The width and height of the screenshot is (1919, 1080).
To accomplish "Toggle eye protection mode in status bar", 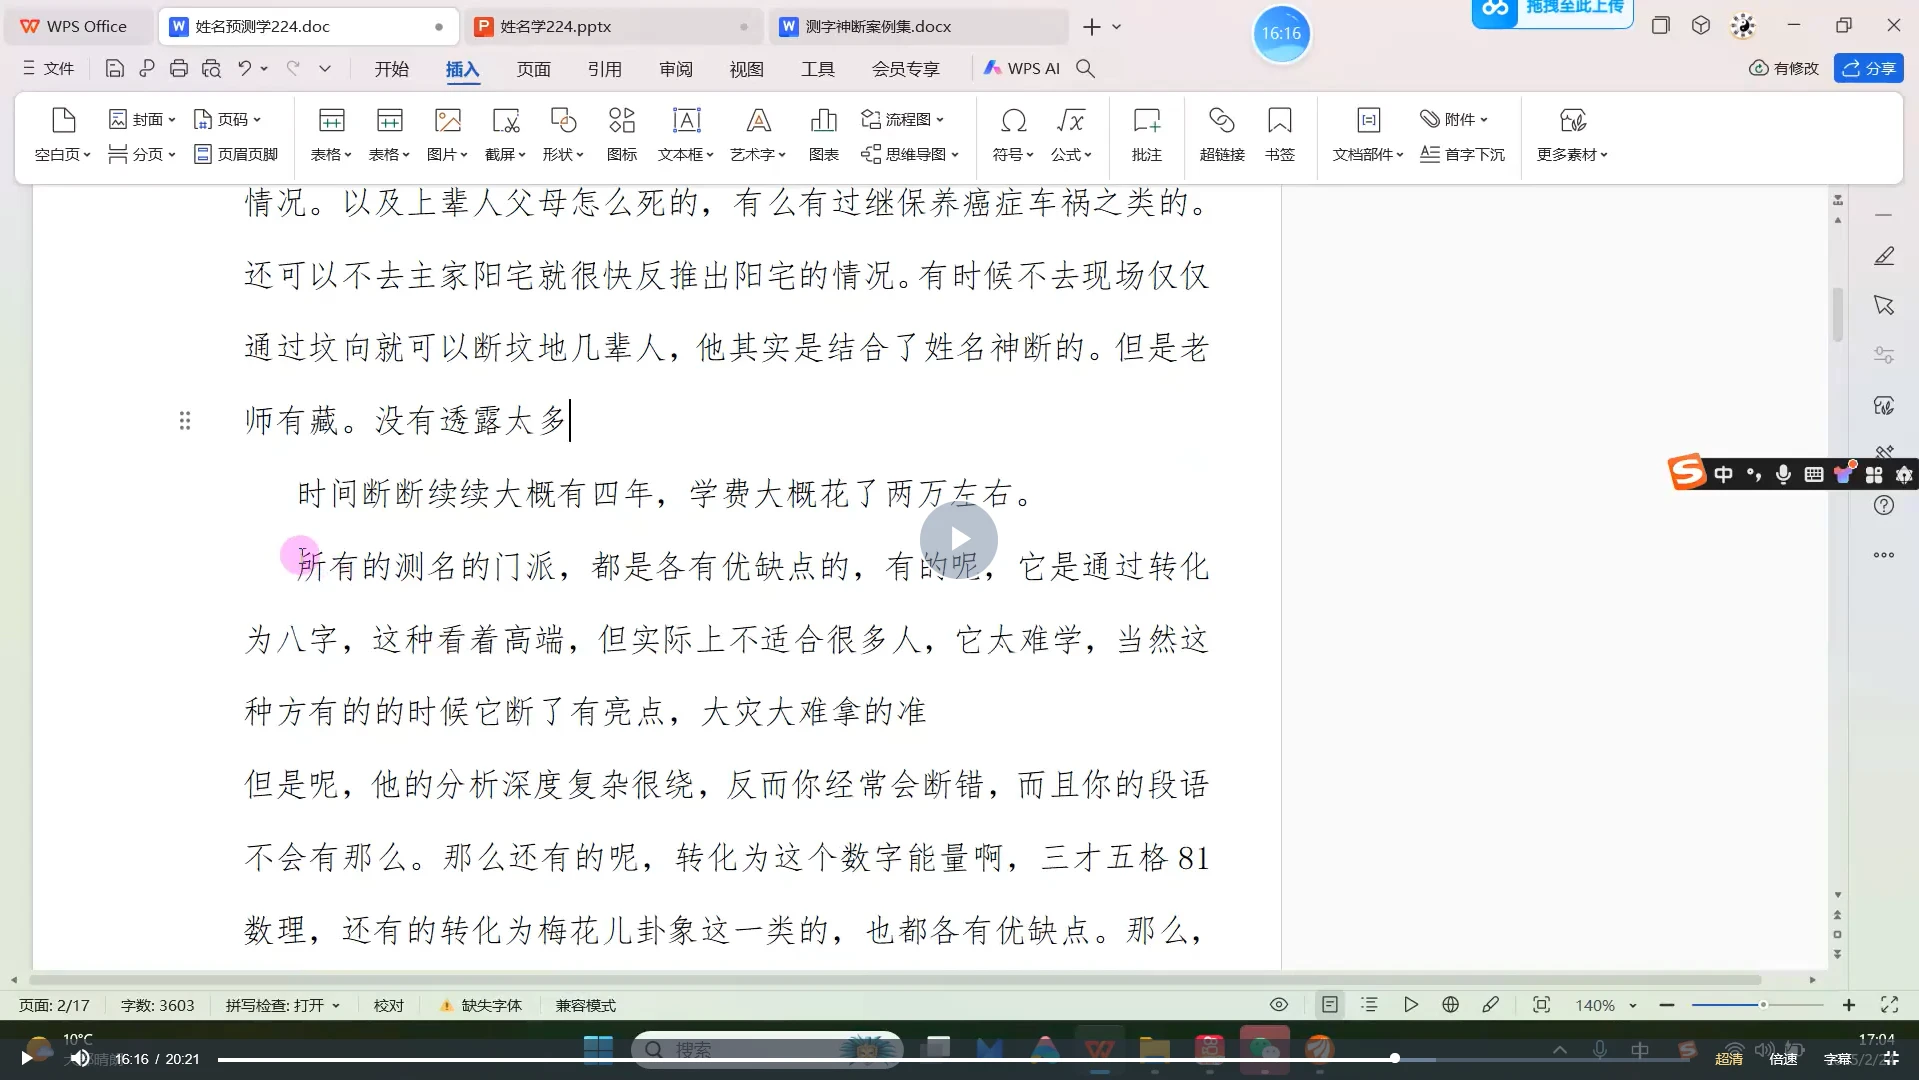I will click(1278, 1005).
